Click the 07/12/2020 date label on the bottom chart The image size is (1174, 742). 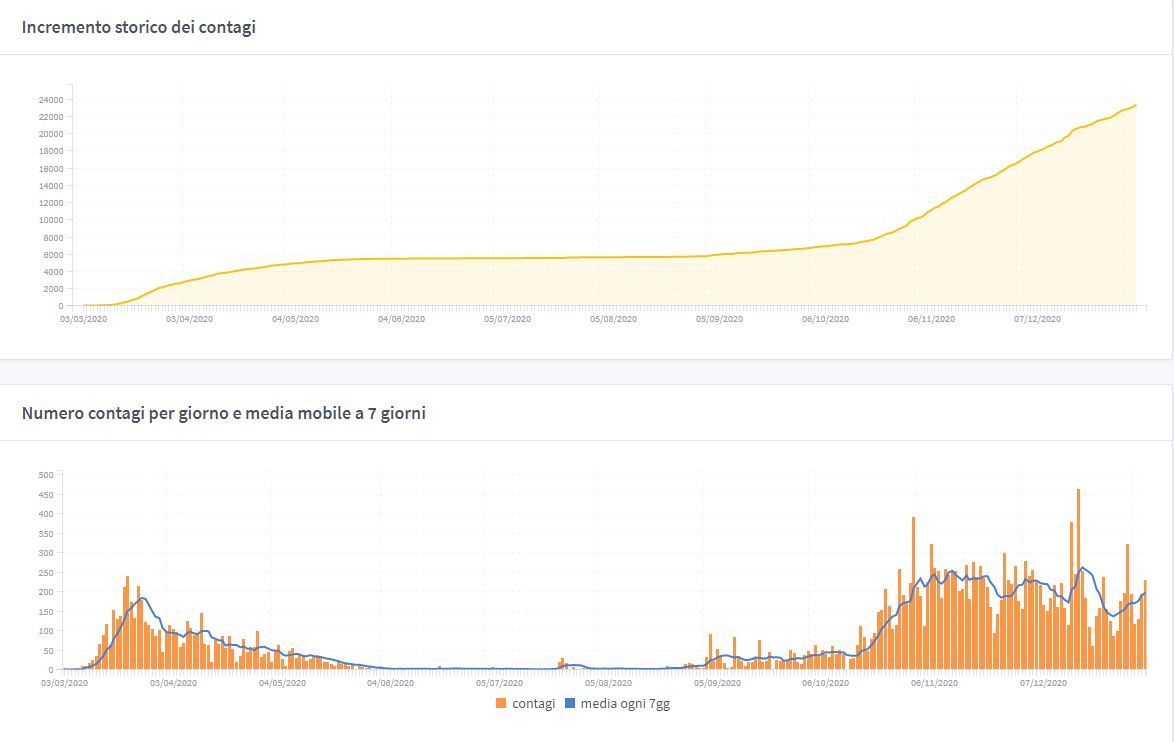[x=1042, y=684]
